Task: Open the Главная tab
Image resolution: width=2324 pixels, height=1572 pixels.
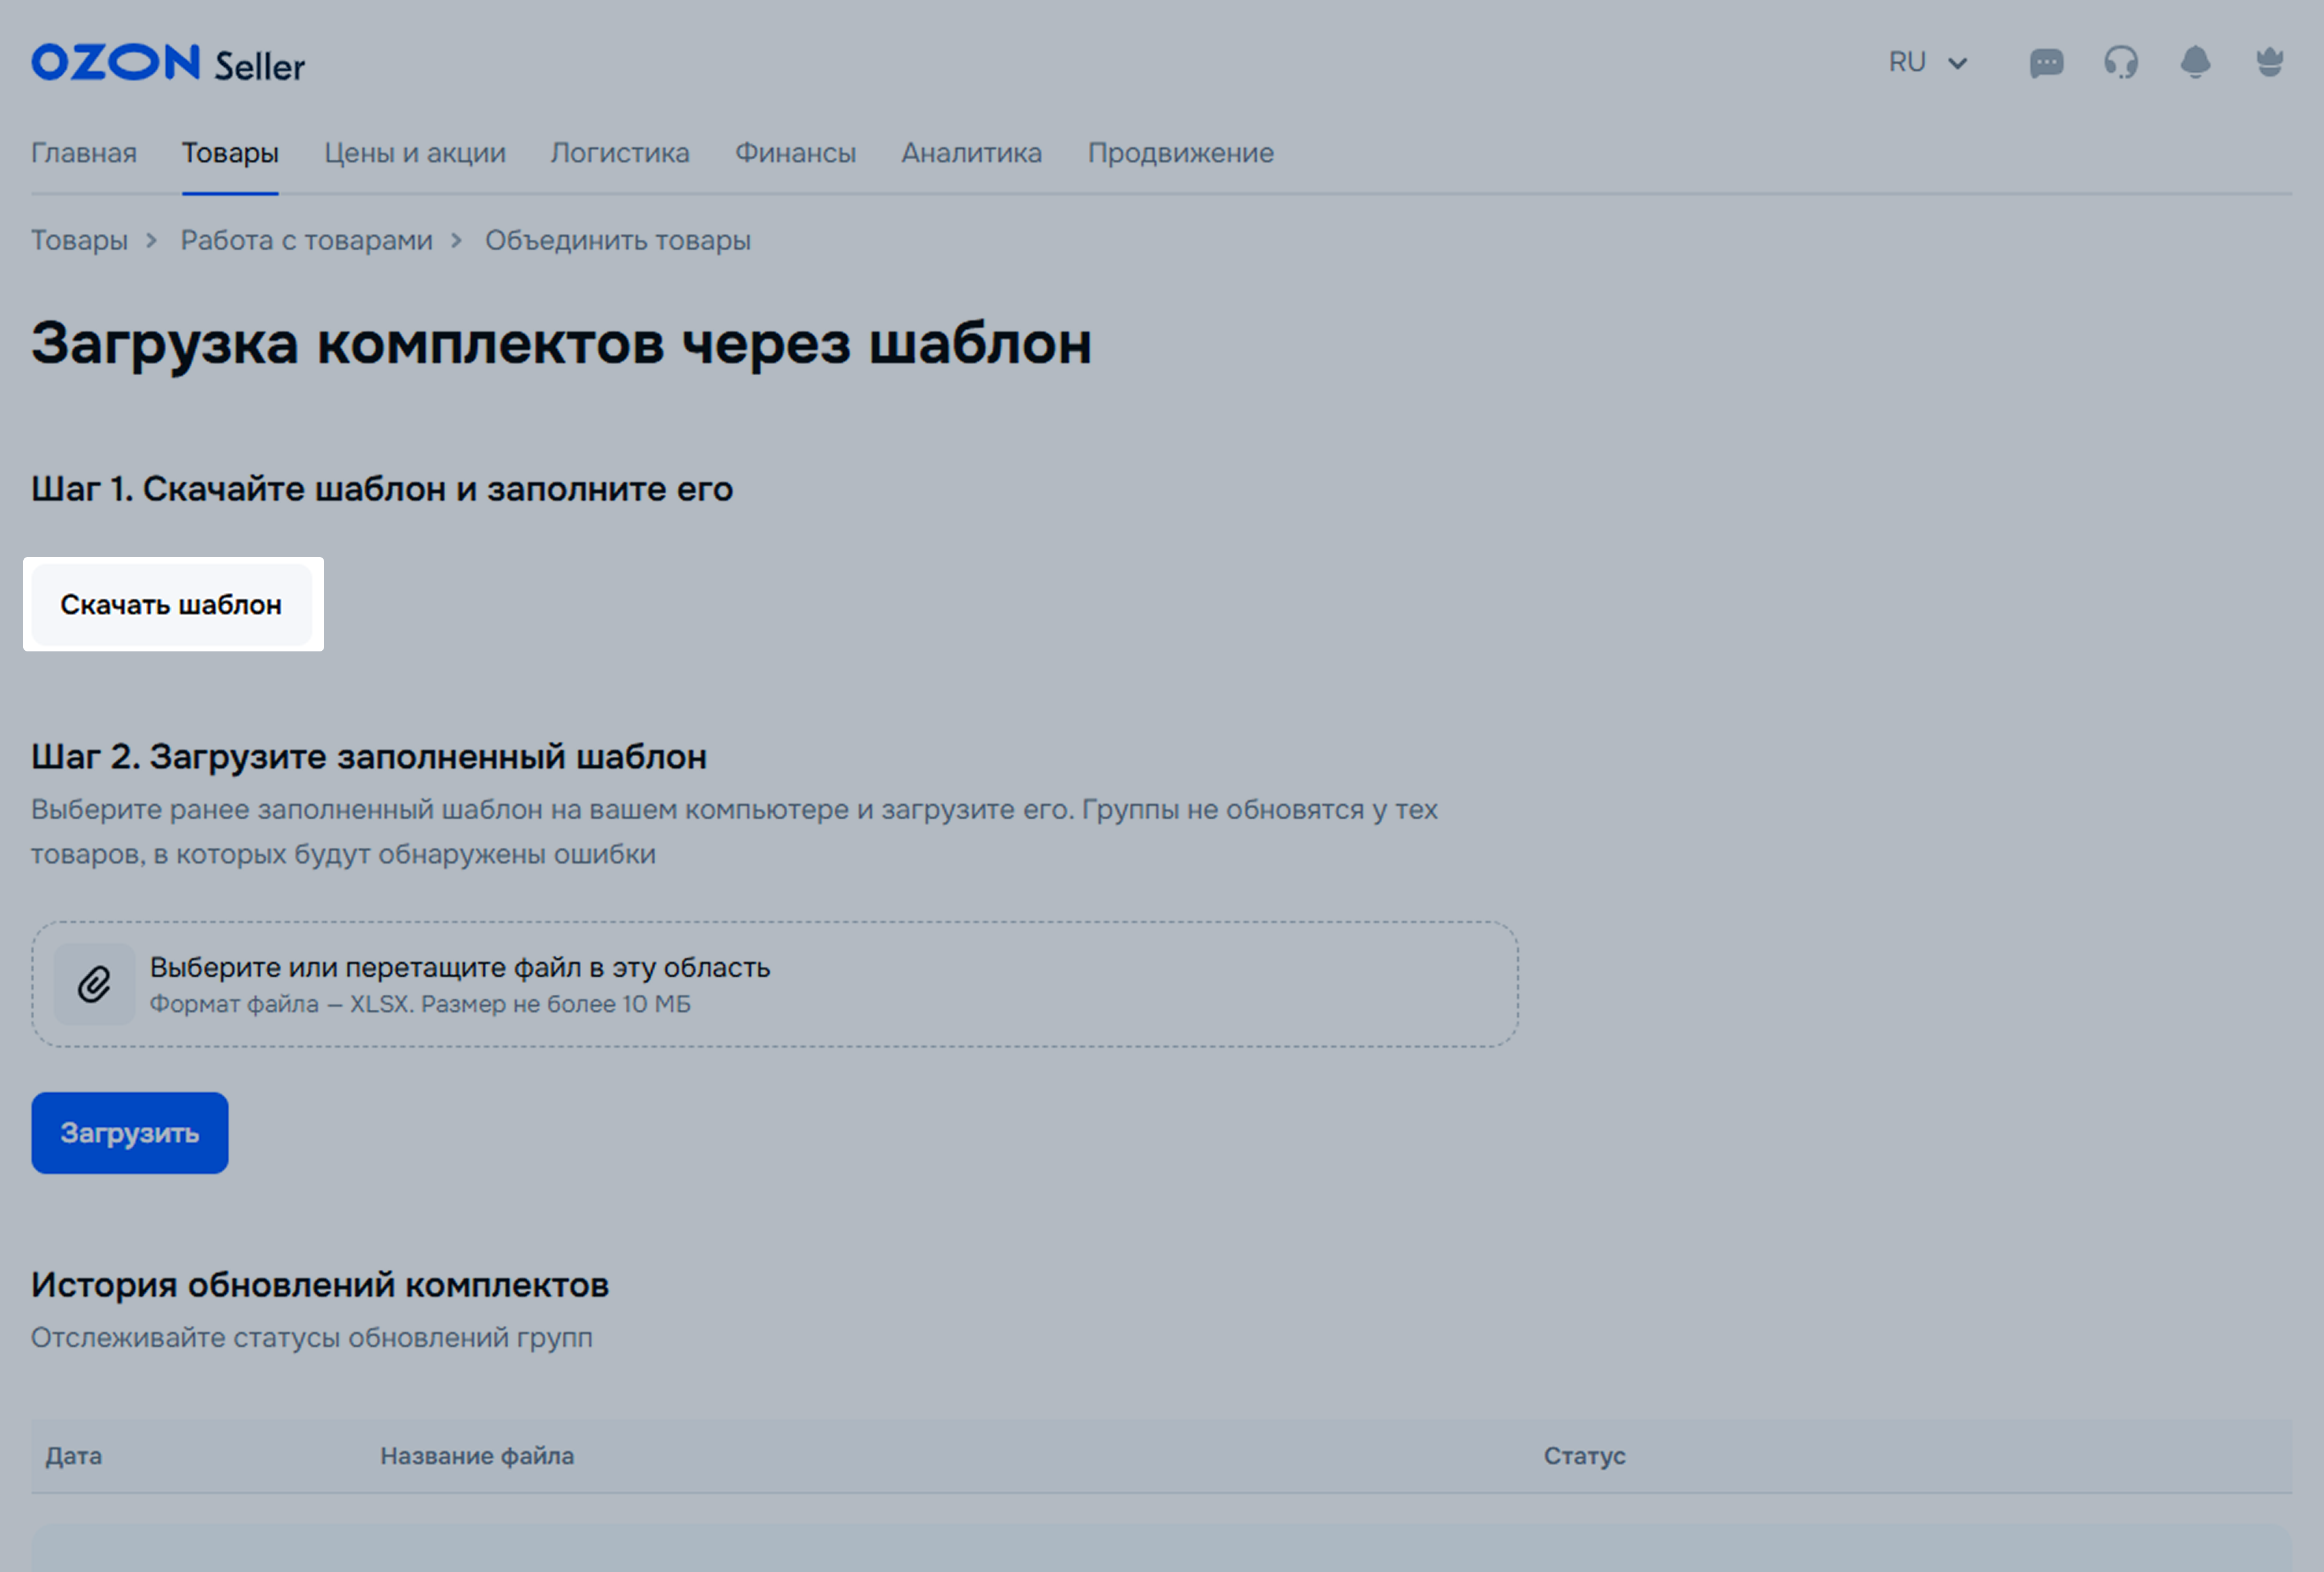Action: click(84, 153)
